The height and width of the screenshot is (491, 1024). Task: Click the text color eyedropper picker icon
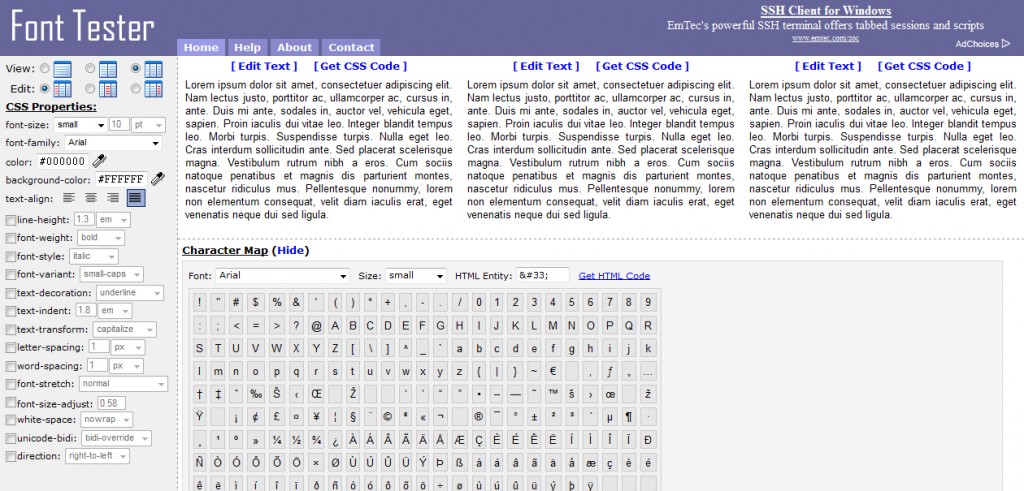click(x=99, y=161)
